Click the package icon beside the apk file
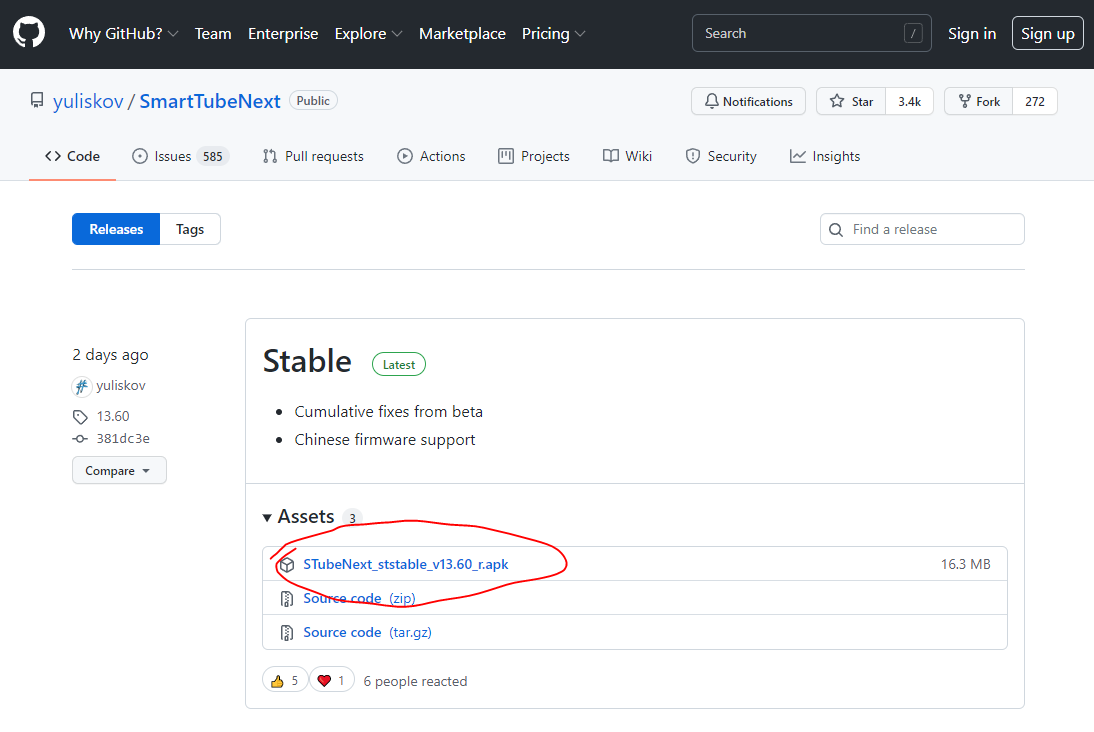The height and width of the screenshot is (732, 1094). click(287, 565)
